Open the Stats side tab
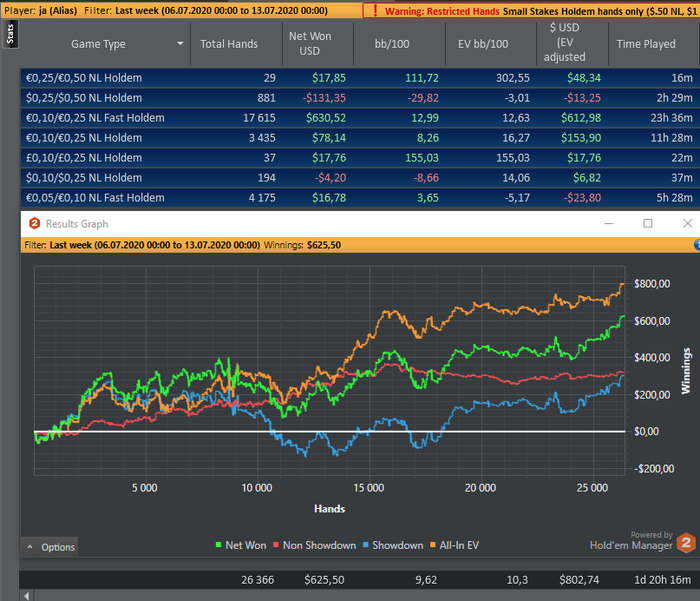This screenshot has width=700, height=601. click(9, 36)
